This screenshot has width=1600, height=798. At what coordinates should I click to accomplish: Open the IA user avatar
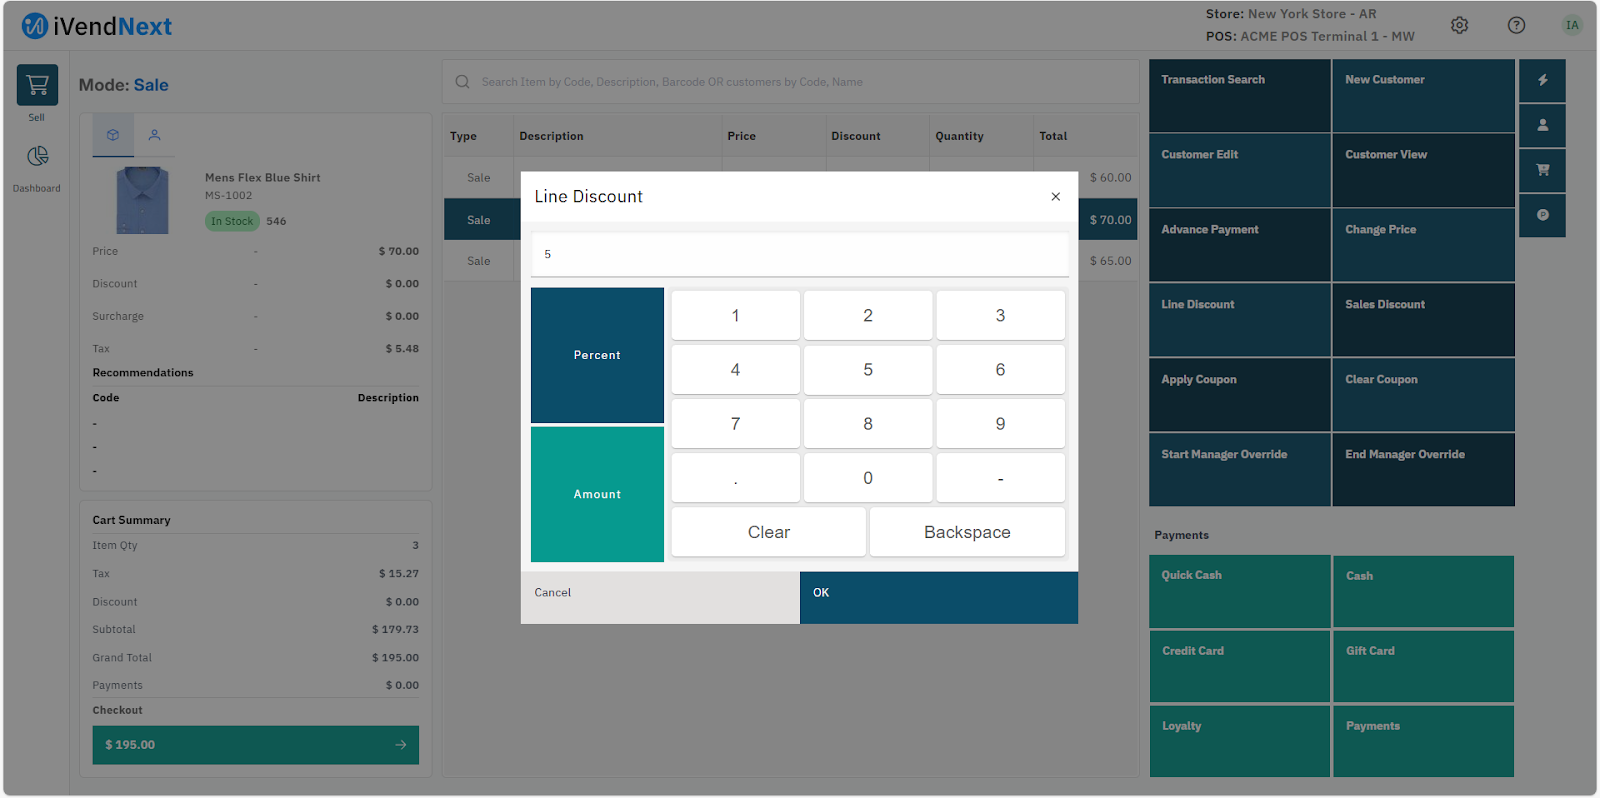point(1572,26)
